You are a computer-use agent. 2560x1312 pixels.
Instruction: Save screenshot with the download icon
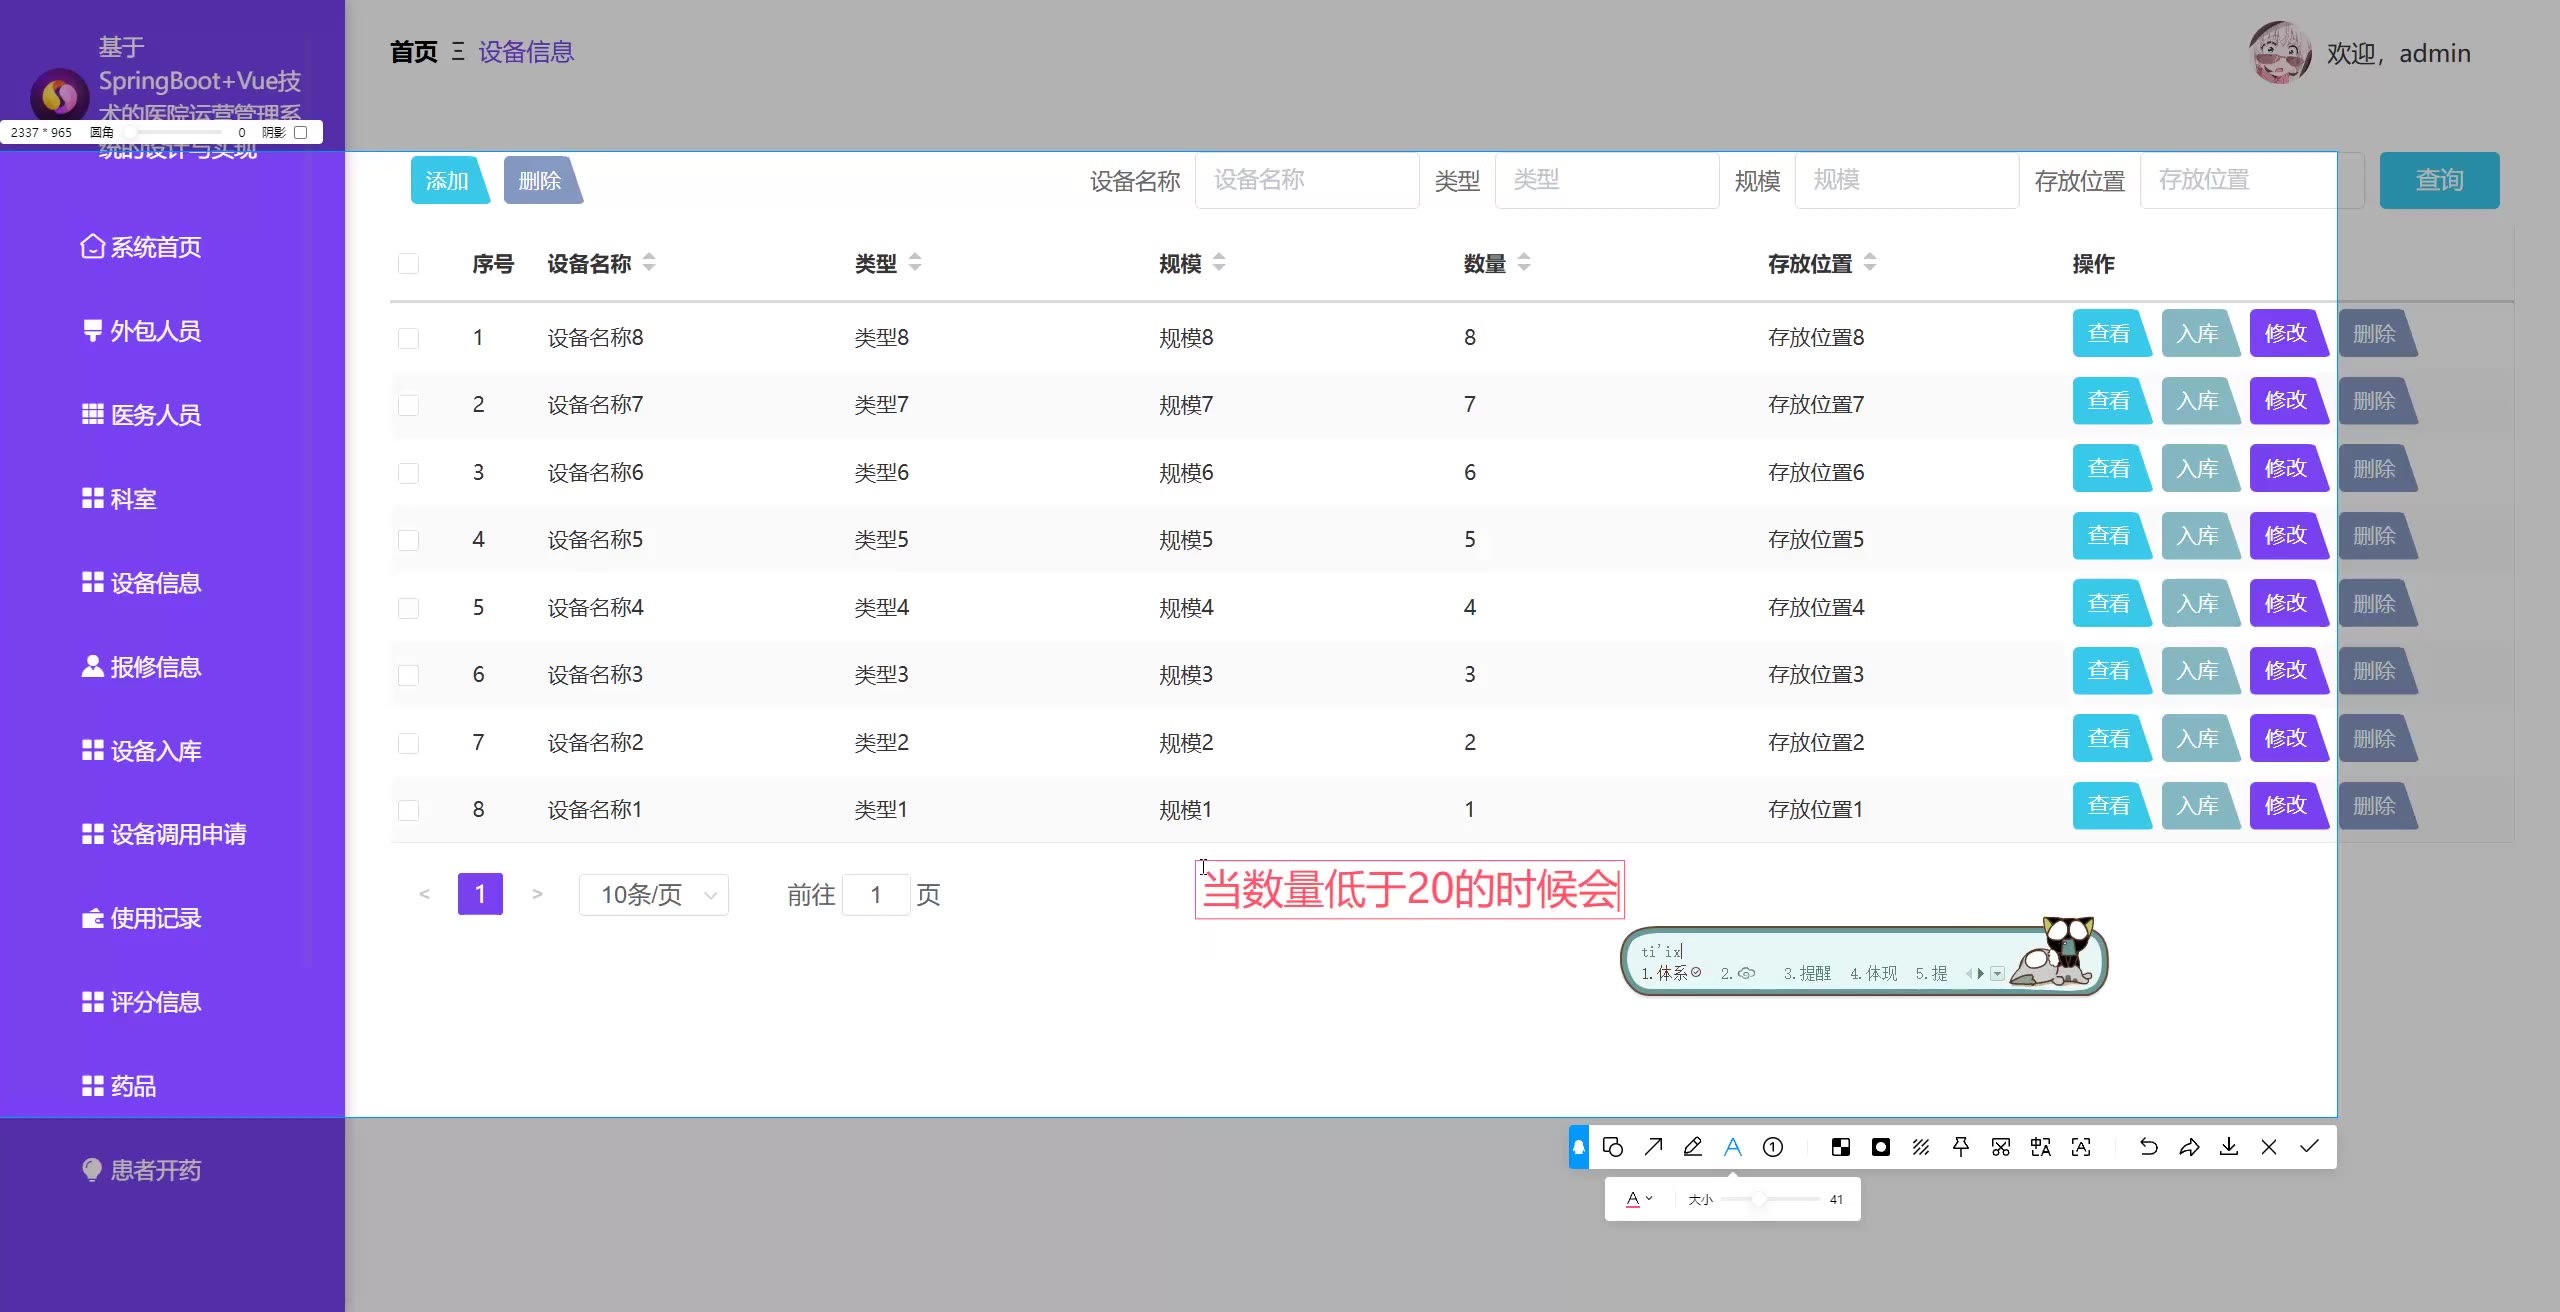(x=2229, y=1147)
